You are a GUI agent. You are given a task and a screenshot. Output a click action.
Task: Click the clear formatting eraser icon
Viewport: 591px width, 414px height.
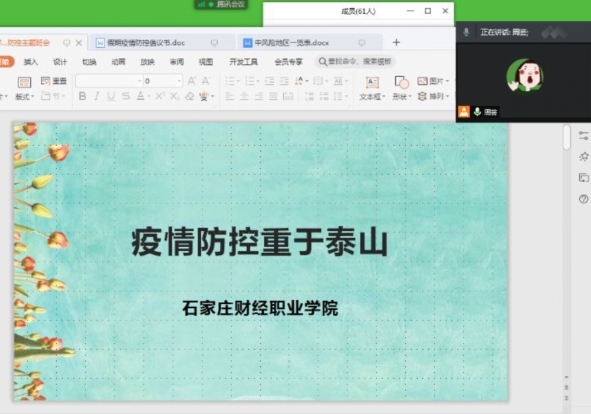point(190,97)
